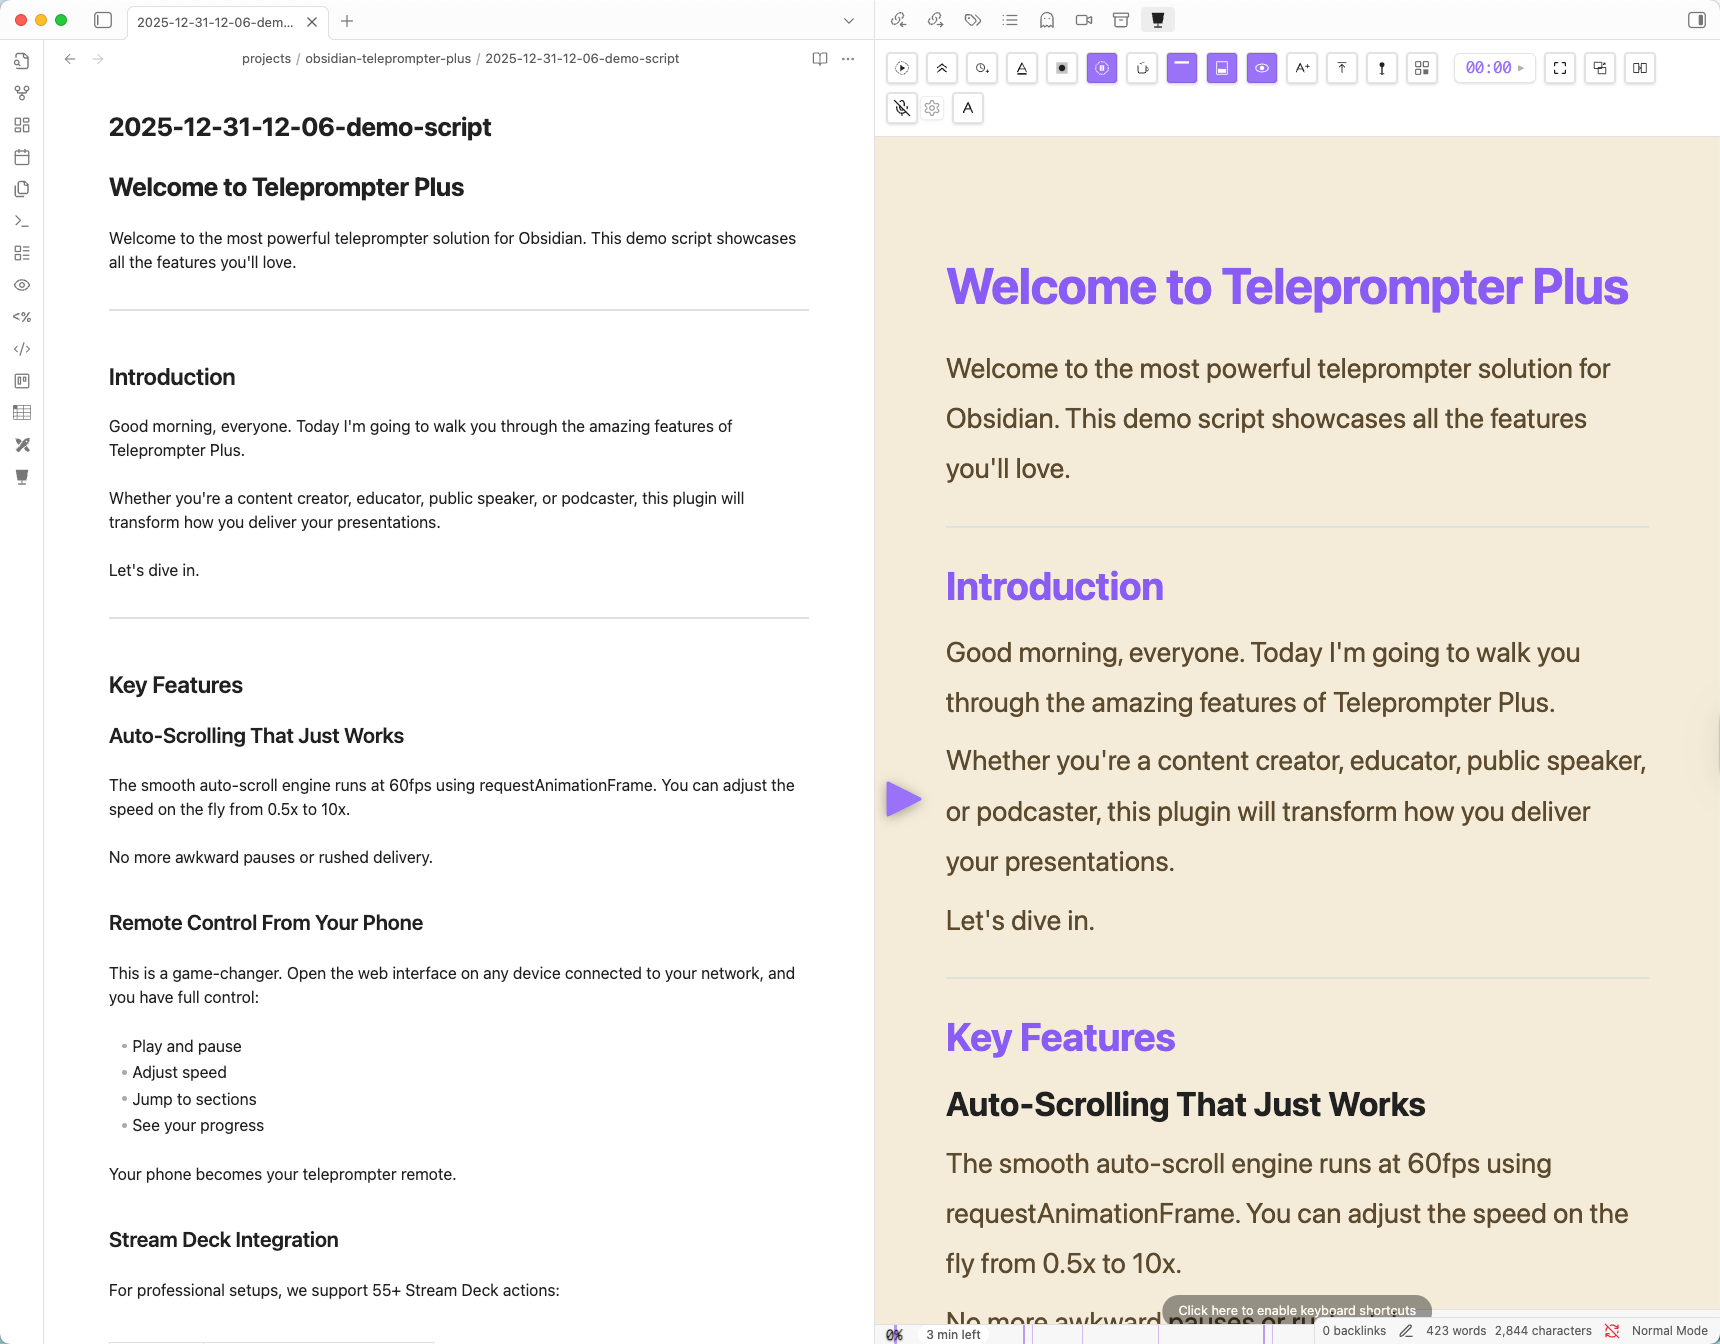Click the plain A font button
Screen dimensions: 1720x1344
[x=968, y=108]
